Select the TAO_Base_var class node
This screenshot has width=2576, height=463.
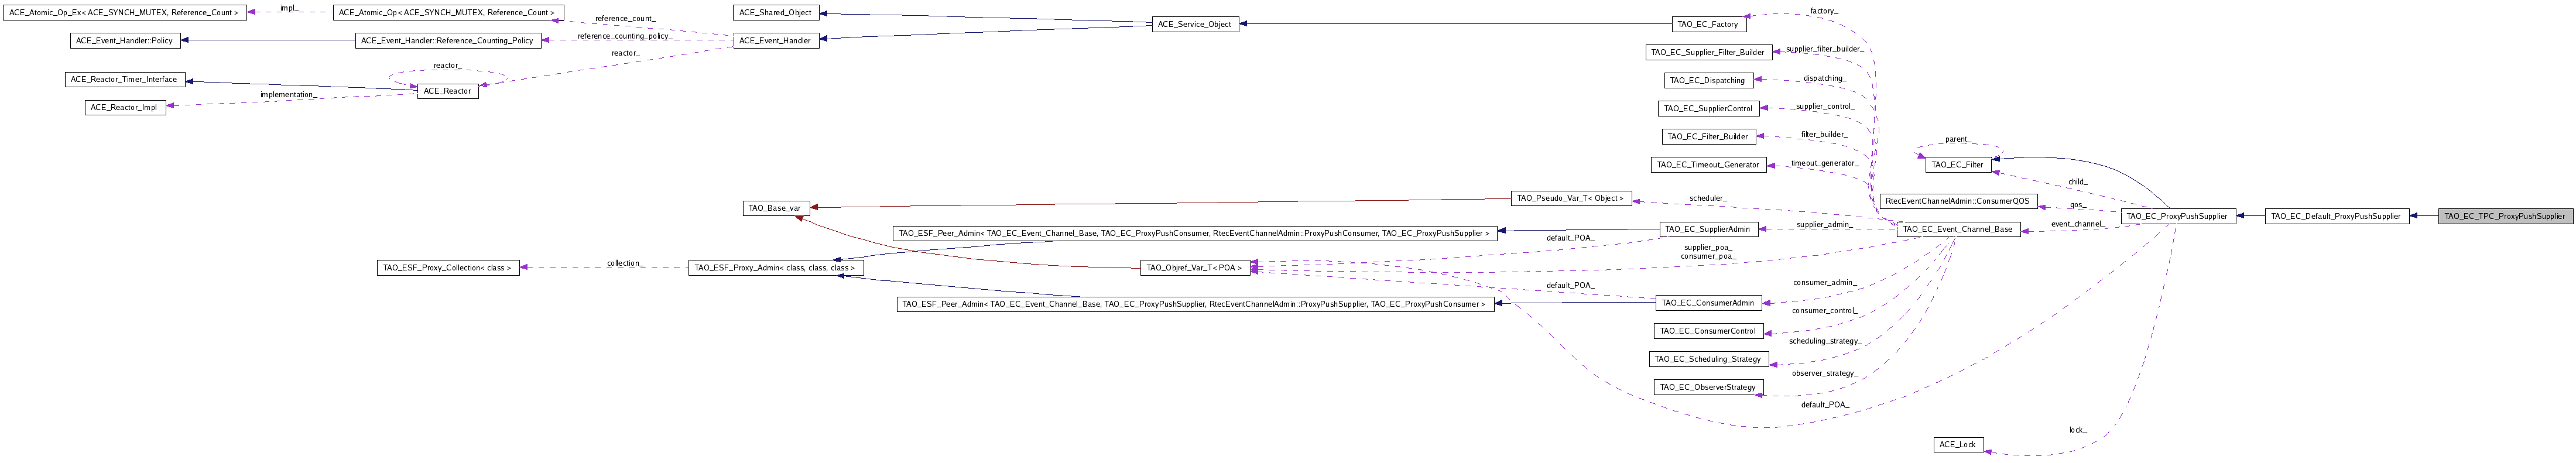774,208
